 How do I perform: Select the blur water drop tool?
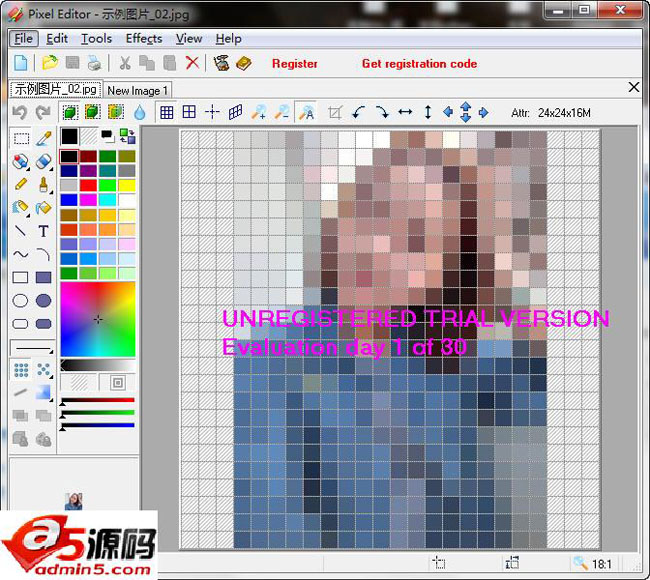(x=140, y=112)
